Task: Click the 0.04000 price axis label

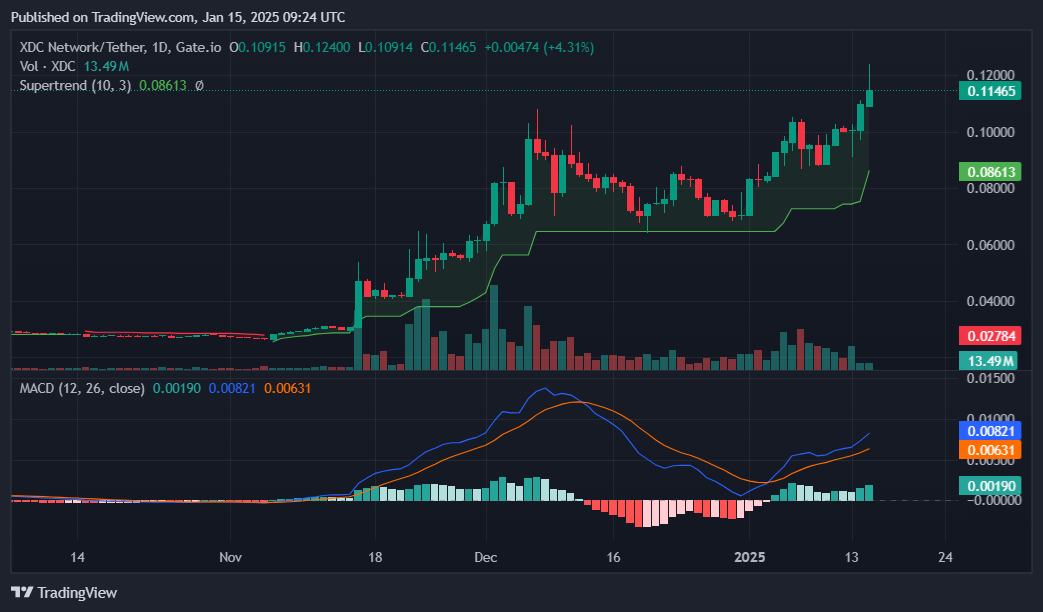Action: tap(990, 301)
